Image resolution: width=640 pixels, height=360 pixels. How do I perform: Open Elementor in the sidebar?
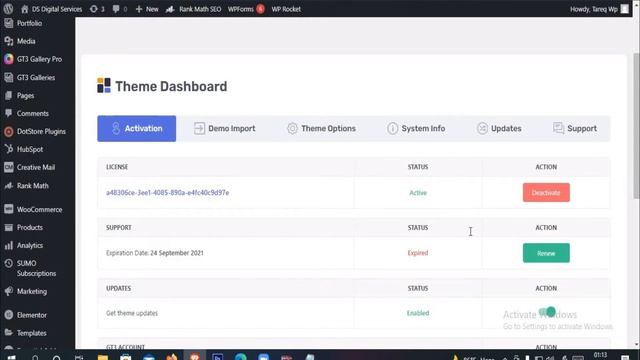(31, 315)
